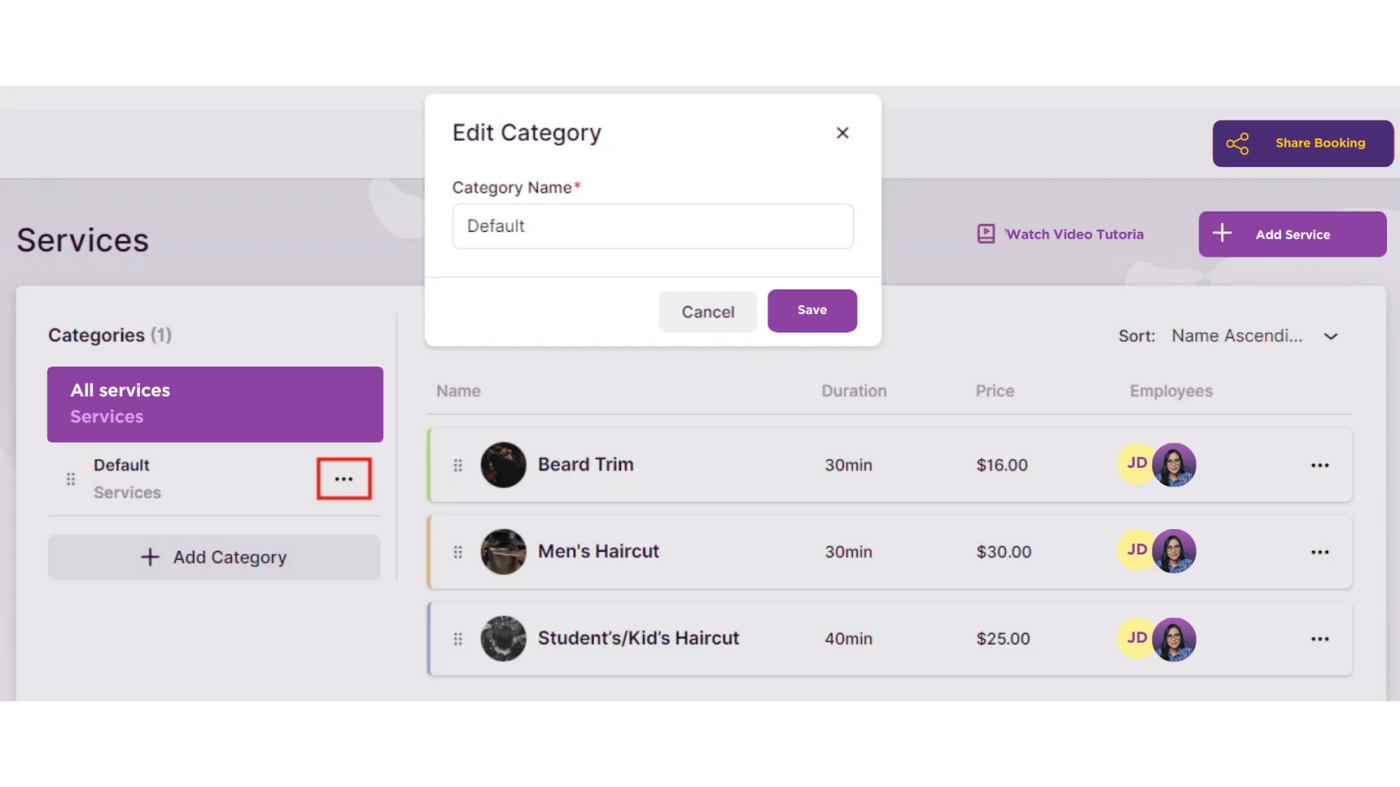Click the Men's Haircut drag handle
Image resolution: width=1400 pixels, height=787 pixels.
click(x=458, y=552)
